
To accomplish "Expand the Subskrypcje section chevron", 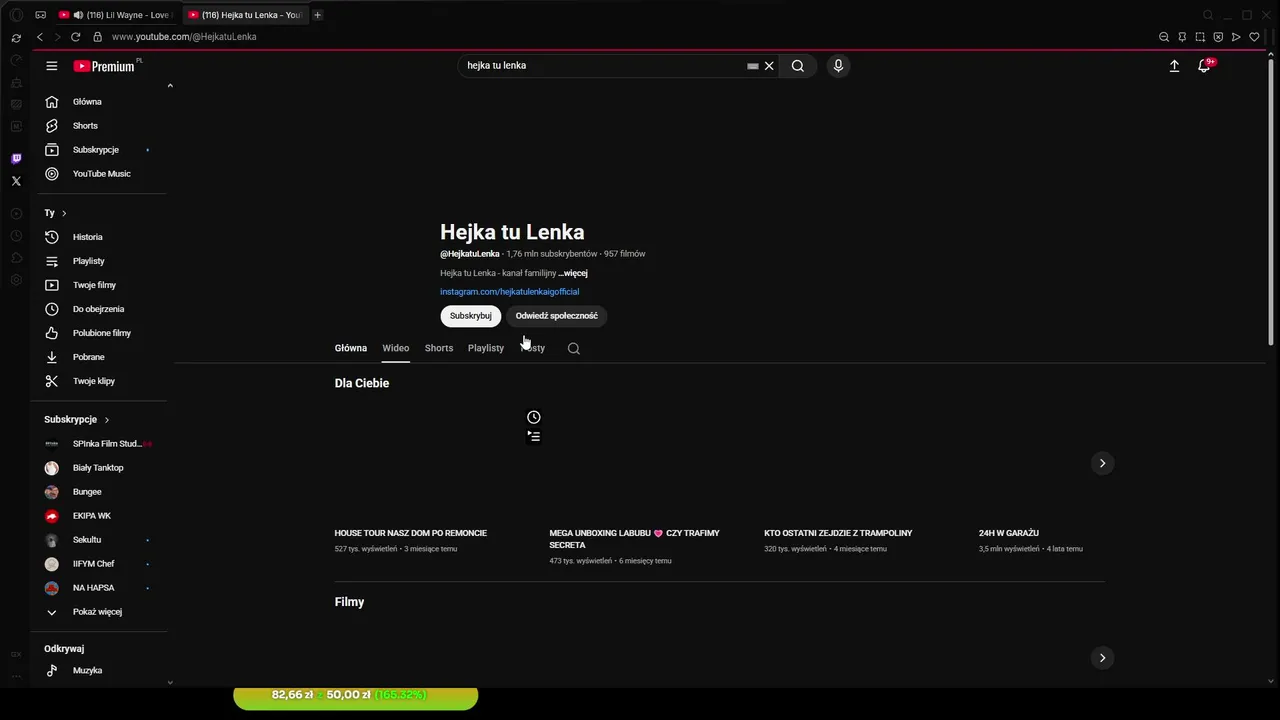I will [x=107, y=420].
